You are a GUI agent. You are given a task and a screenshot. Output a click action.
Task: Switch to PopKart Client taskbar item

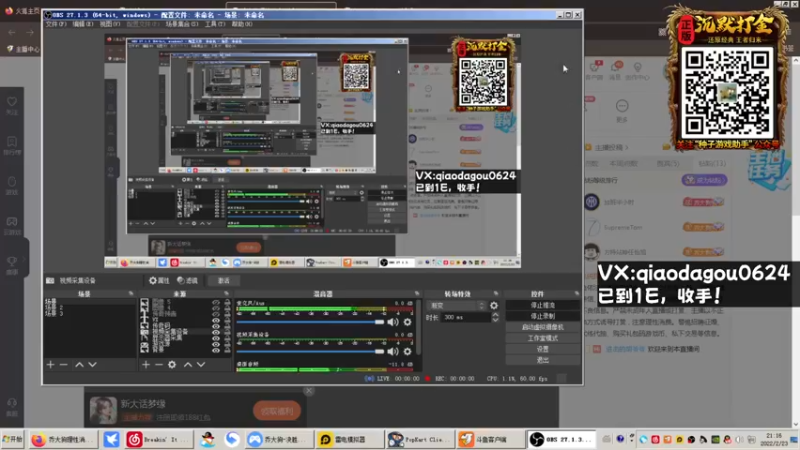(420, 439)
